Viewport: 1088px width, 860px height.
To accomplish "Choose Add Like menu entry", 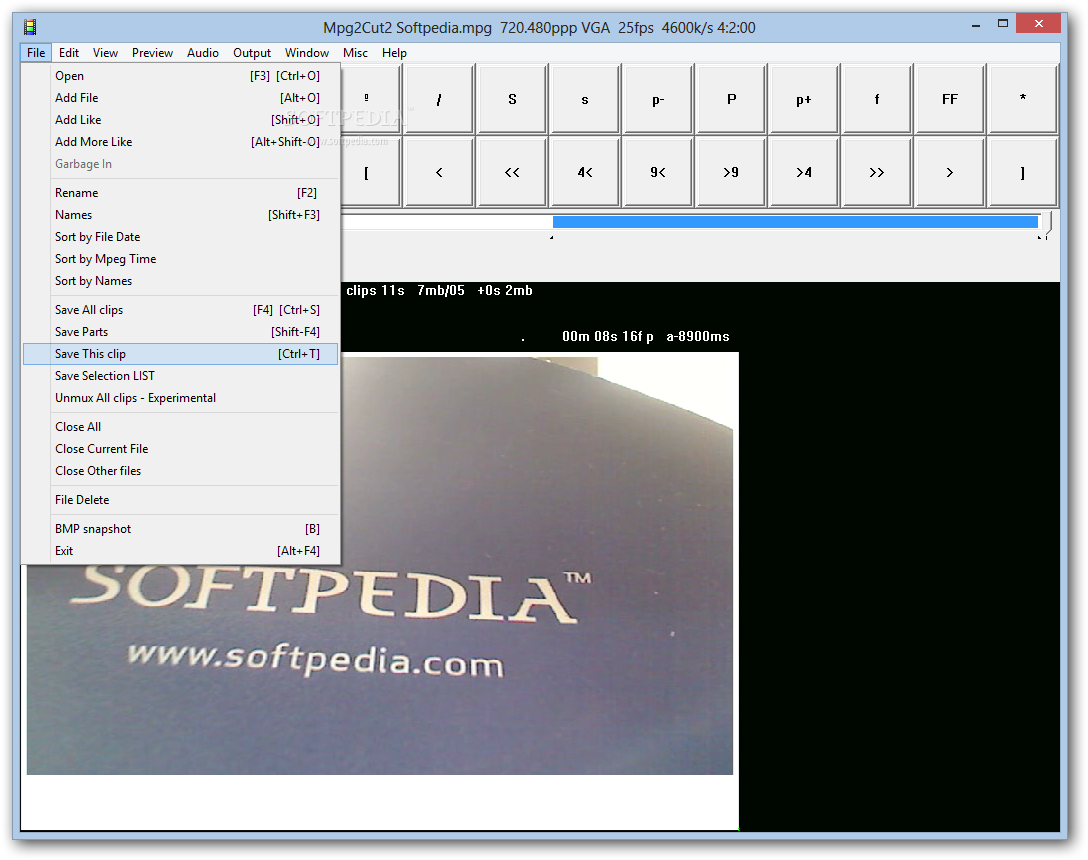I will [x=180, y=120].
